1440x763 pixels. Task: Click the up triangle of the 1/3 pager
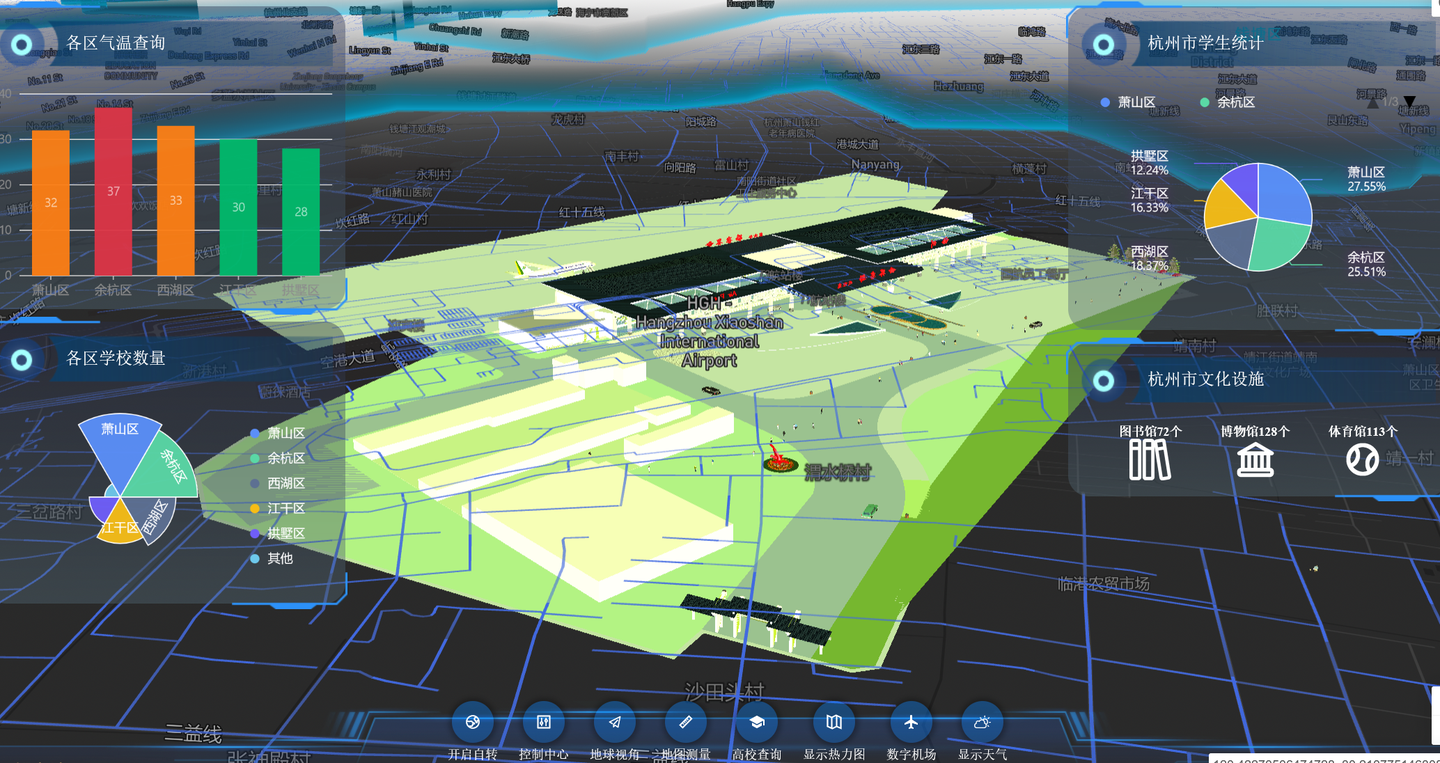coord(1372,103)
